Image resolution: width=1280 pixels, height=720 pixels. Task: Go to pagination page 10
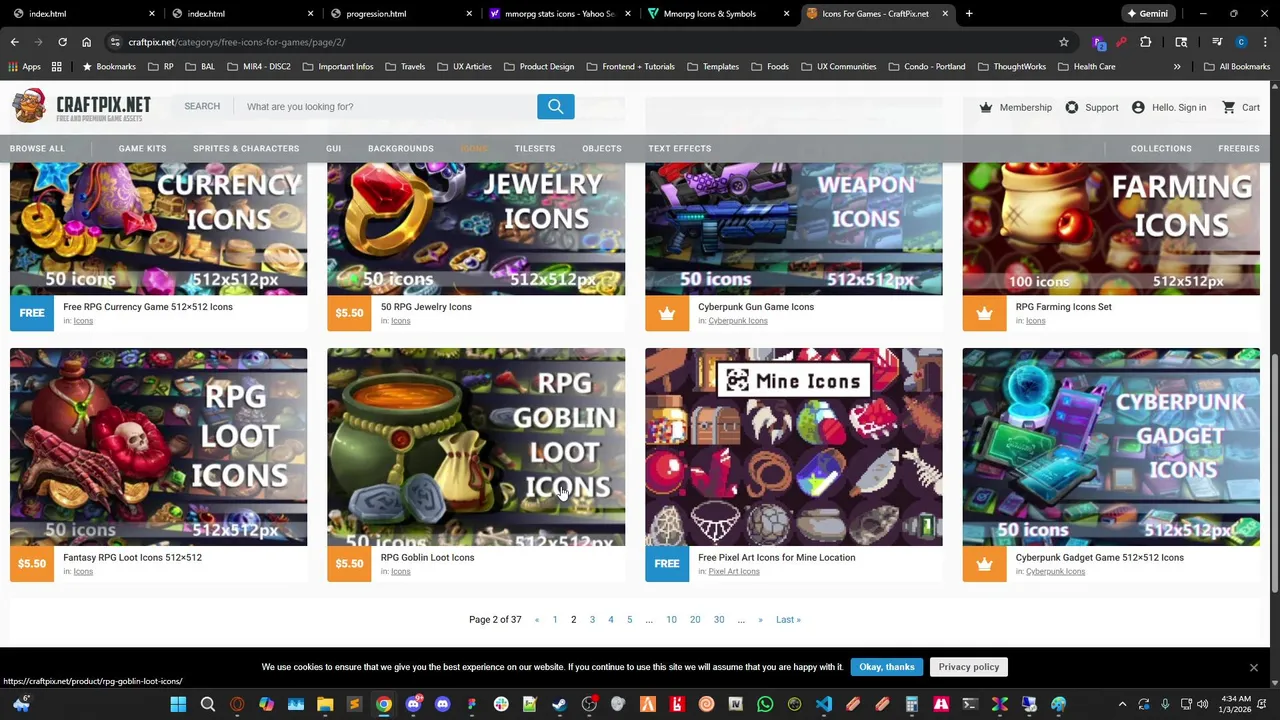(x=671, y=620)
